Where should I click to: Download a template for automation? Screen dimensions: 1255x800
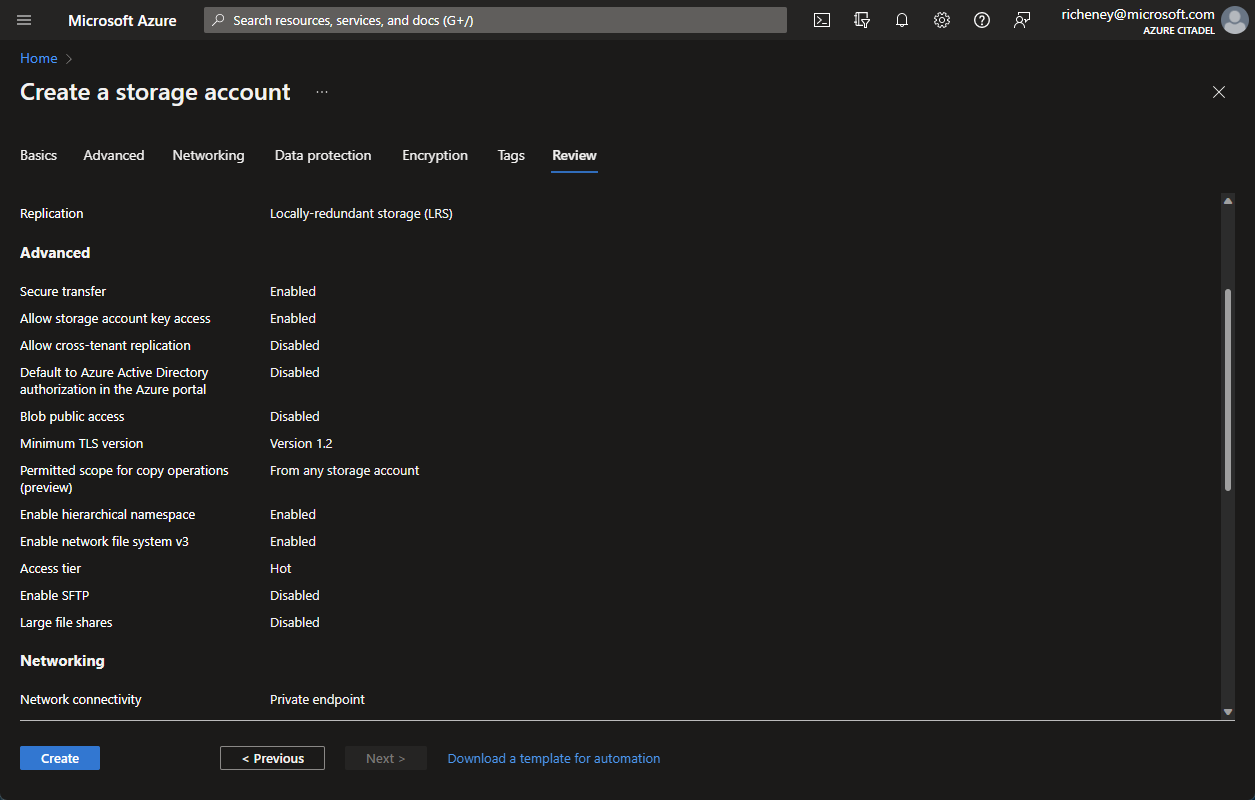click(553, 757)
